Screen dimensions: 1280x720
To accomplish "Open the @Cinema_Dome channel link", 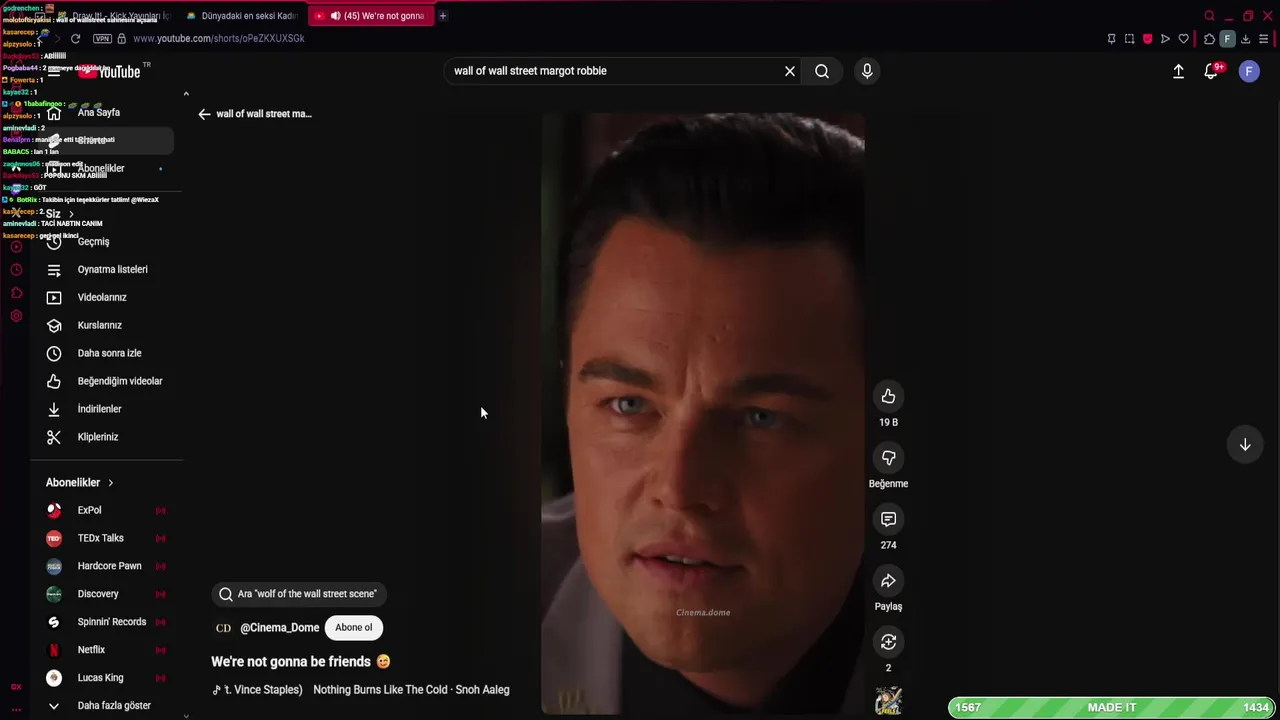I will (280, 628).
